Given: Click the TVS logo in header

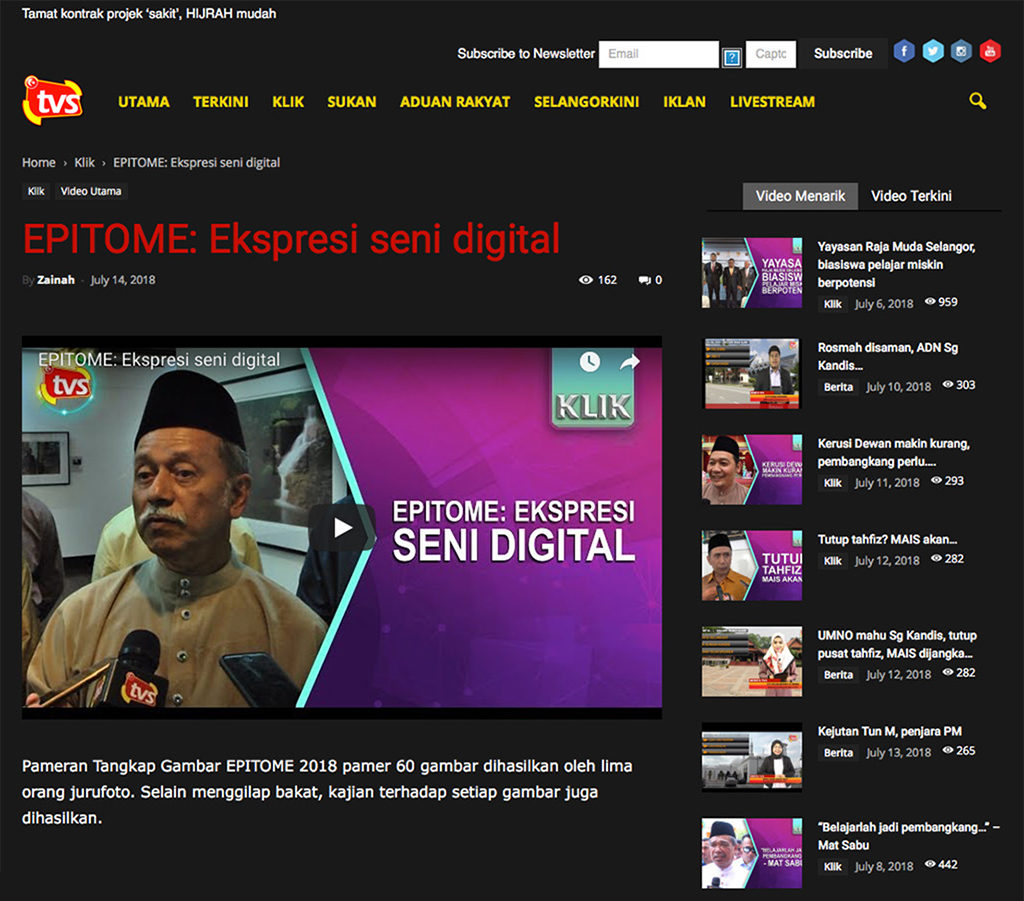Looking at the screenshot, I should point(53,100).
